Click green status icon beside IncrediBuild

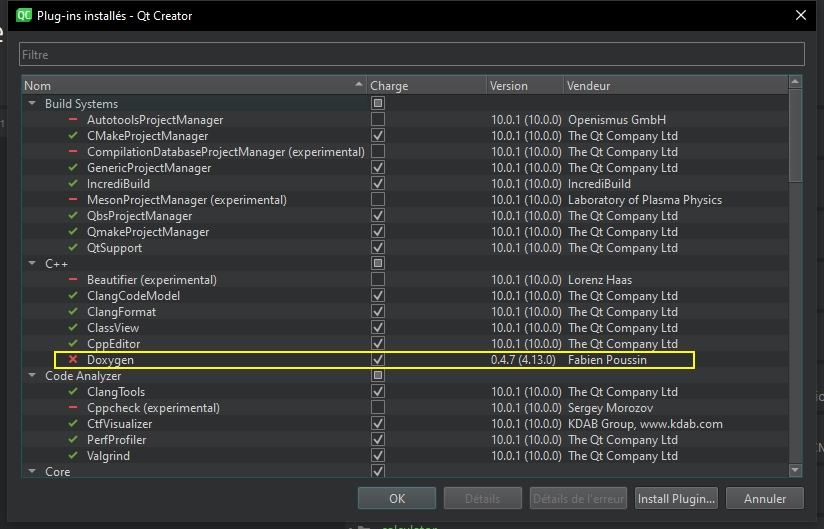point(73,183)
